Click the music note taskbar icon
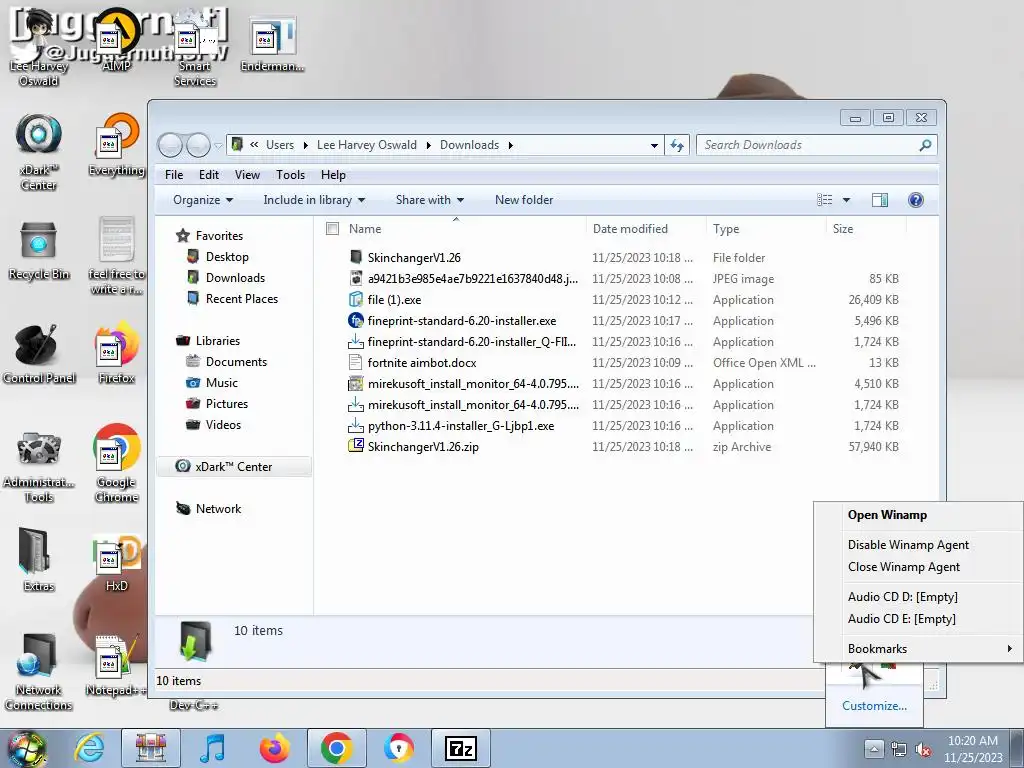The height and width of the screenshot is (768, 1024). (x=212, y=748)
